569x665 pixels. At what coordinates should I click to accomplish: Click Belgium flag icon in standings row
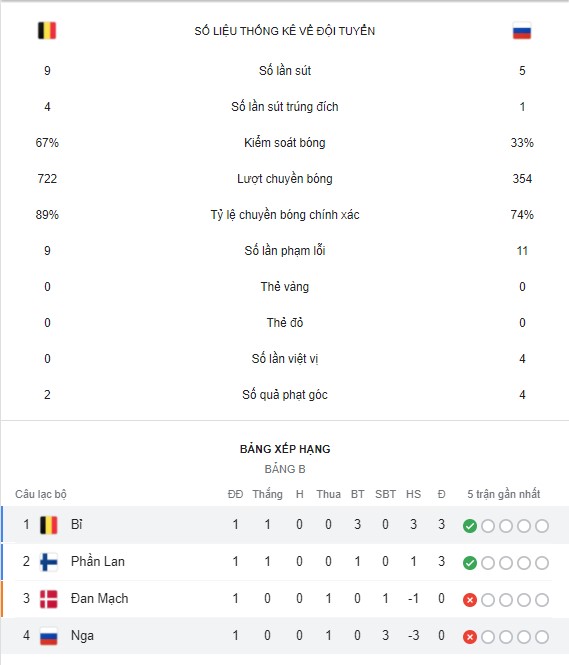tap(49, 525)
